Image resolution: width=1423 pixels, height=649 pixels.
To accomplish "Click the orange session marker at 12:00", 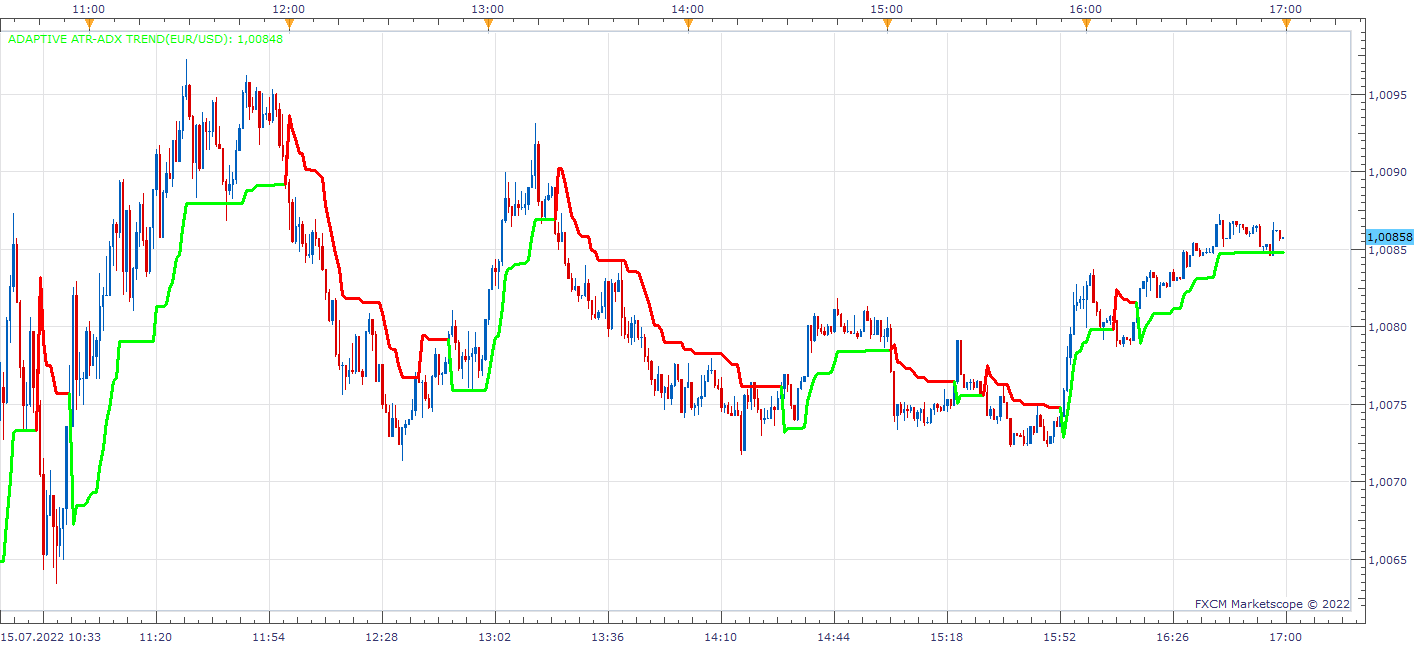I will [x=288, y=24].
